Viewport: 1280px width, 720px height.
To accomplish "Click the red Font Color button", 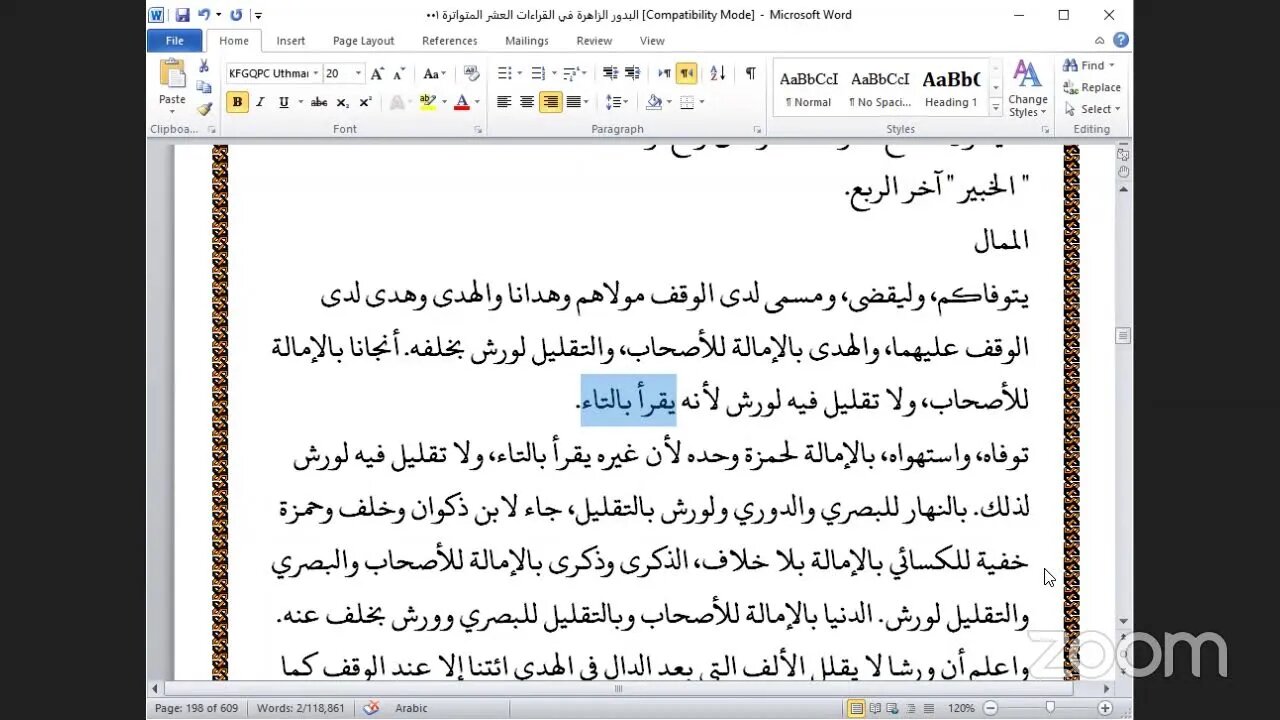I will [461, 102].
